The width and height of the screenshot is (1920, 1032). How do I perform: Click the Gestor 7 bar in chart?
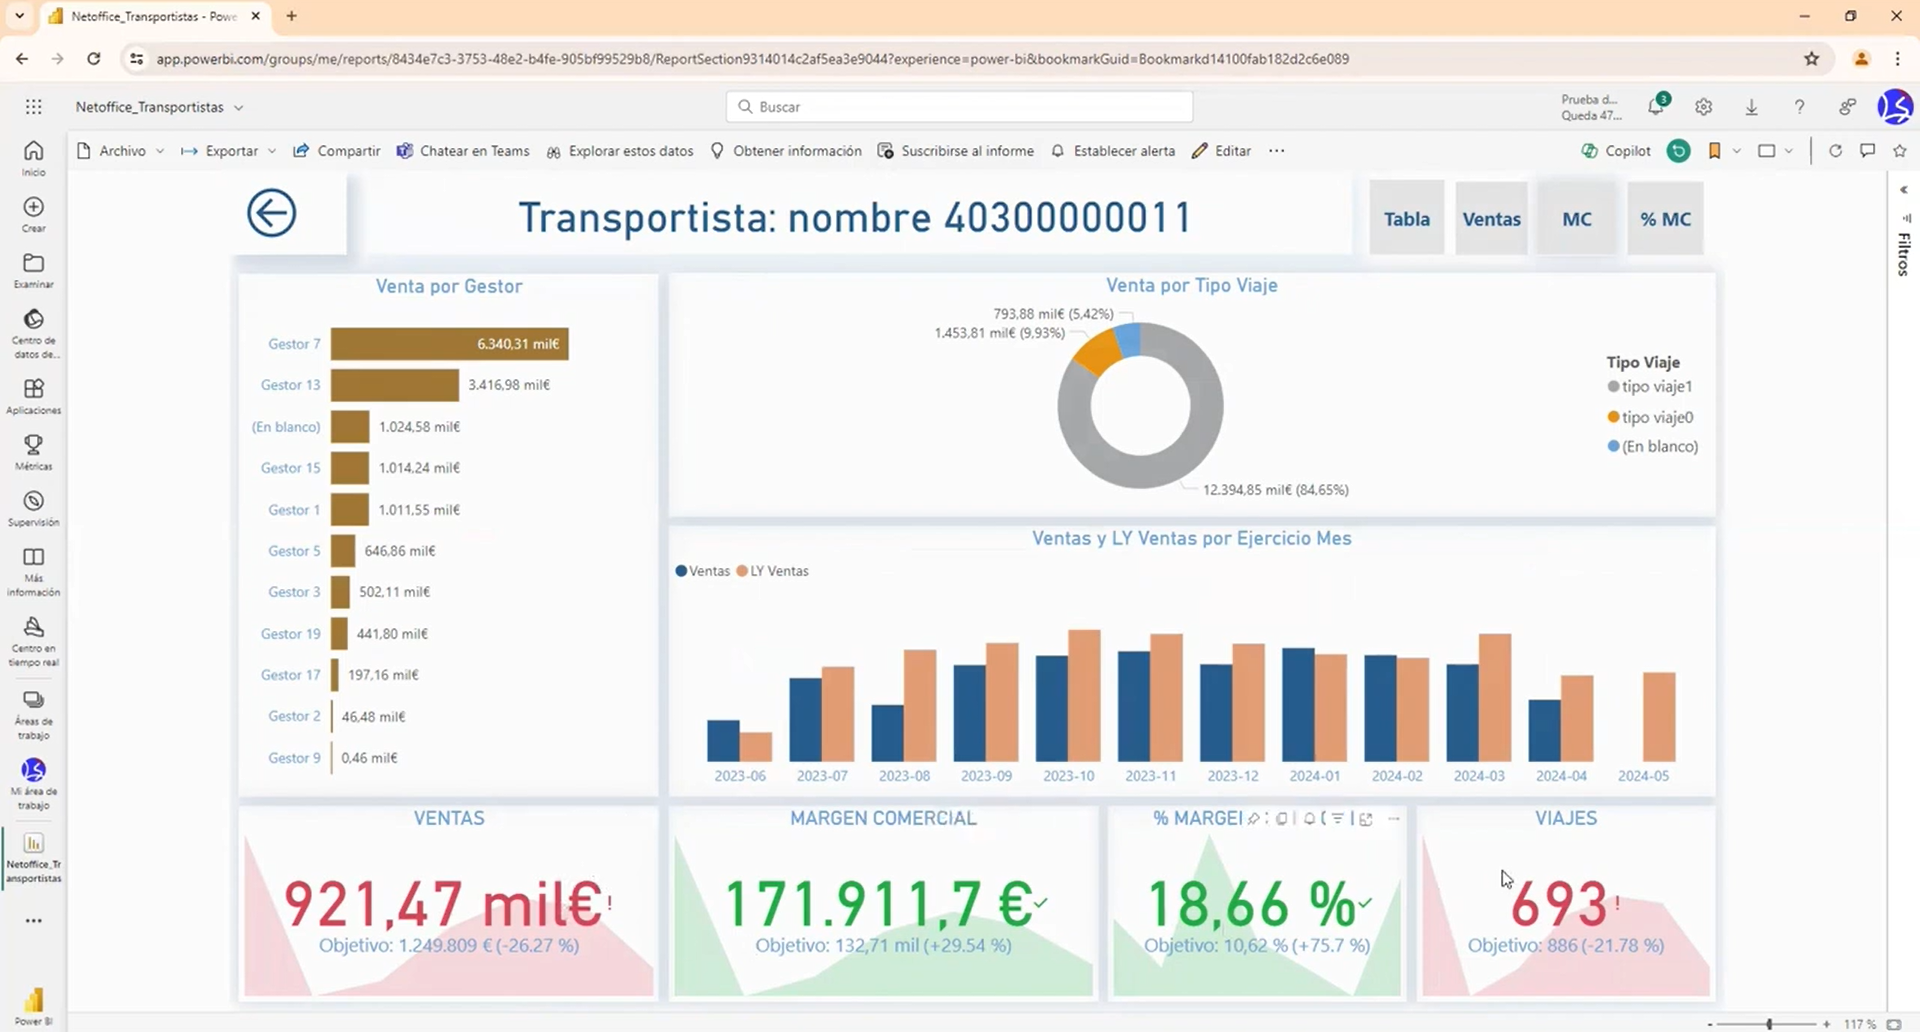pos(450,344)
